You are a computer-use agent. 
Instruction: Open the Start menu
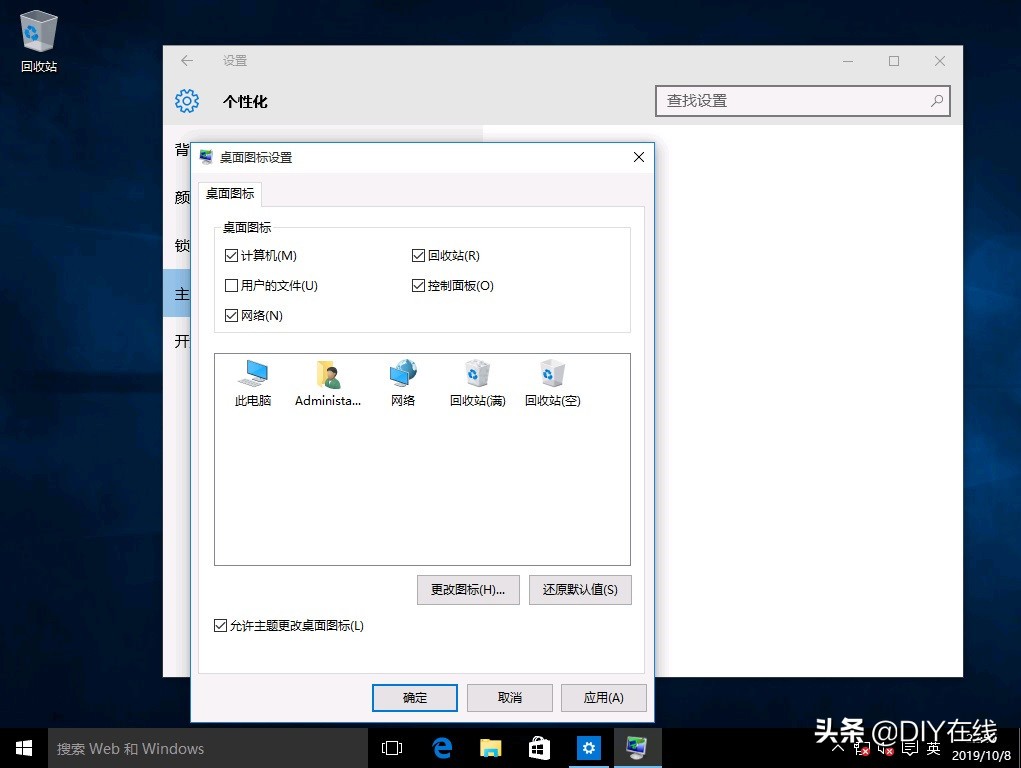[23, 747]
